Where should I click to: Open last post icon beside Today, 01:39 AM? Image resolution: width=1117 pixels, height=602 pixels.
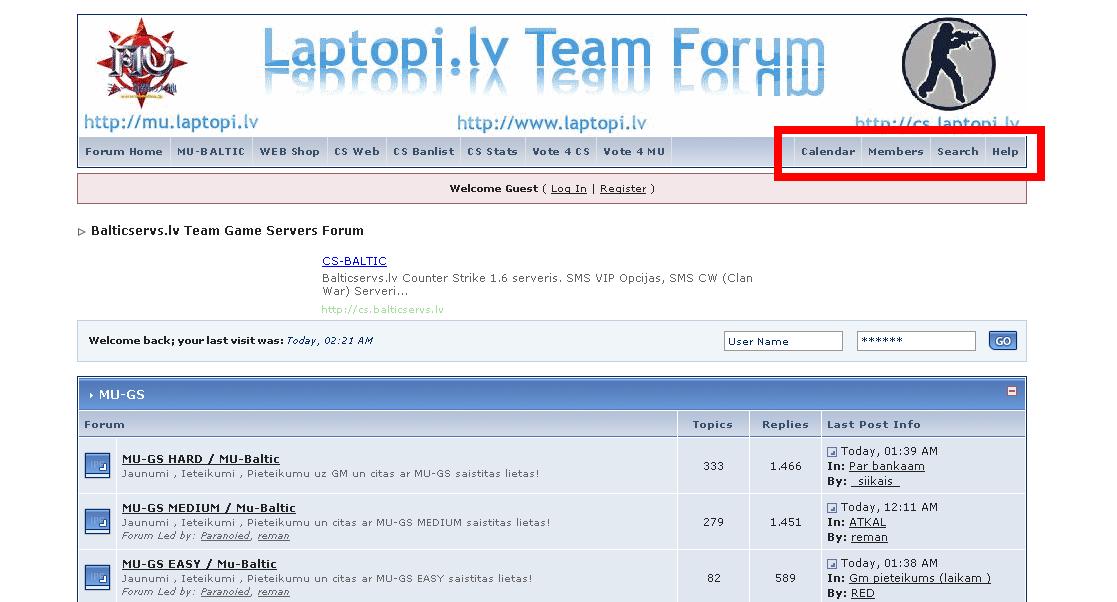coord(832,452)
